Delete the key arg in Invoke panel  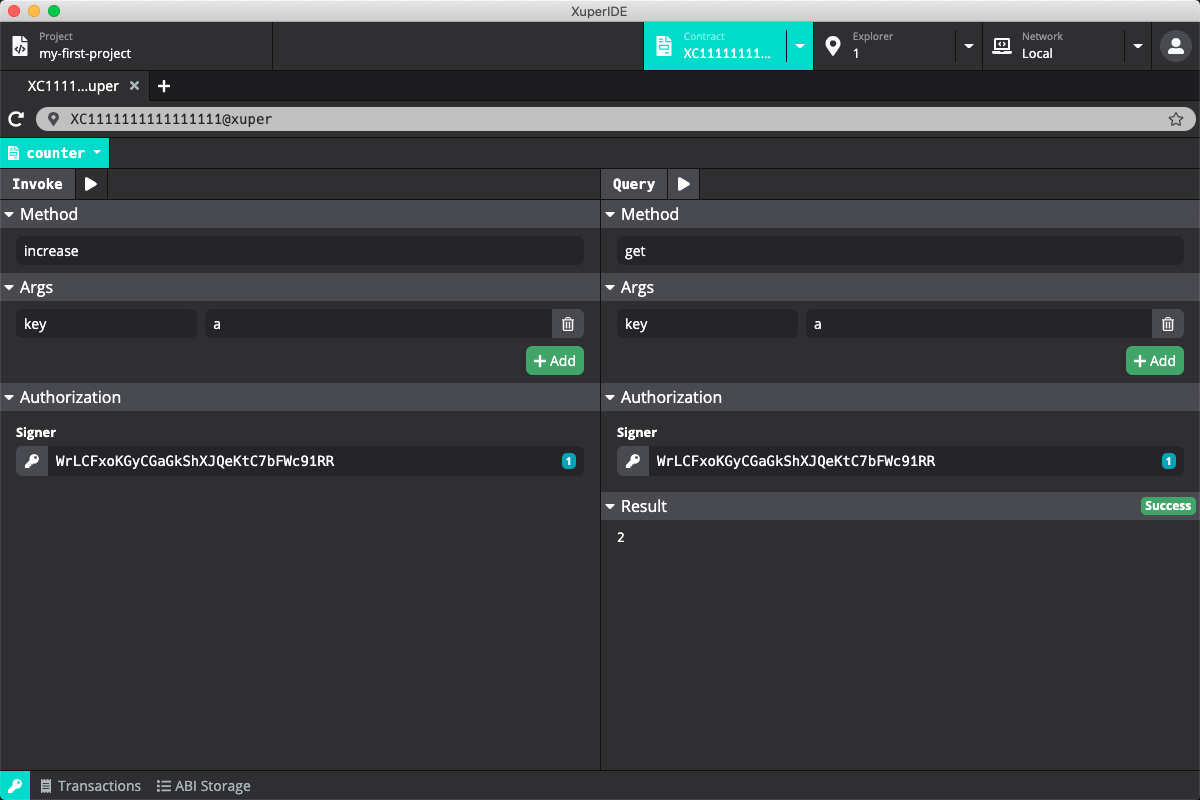point(568,324)
